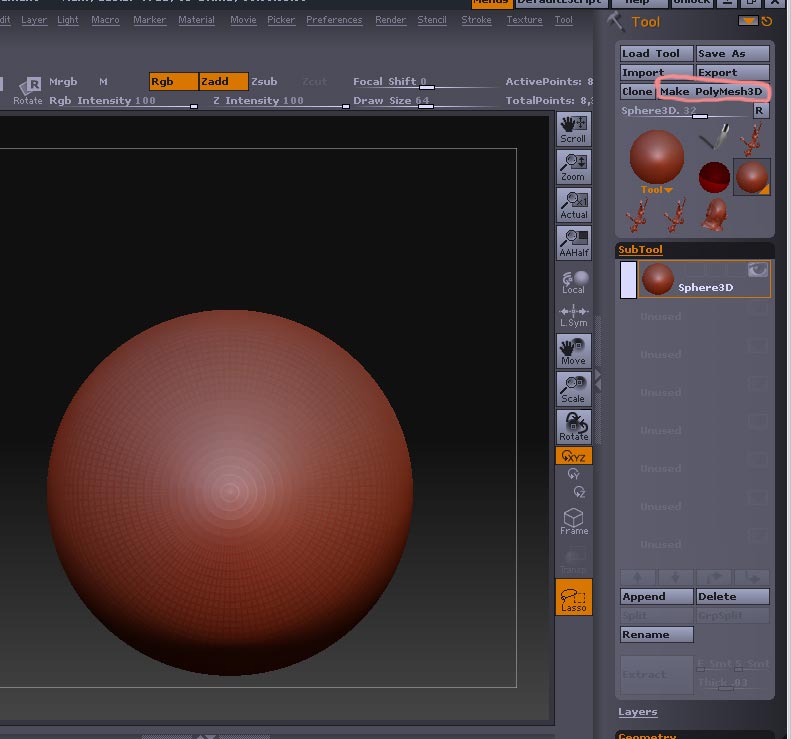The height and width of the screenshot is (739, 791).
Task: Click the top shelf Rotate icon
Action: (28, 90)
